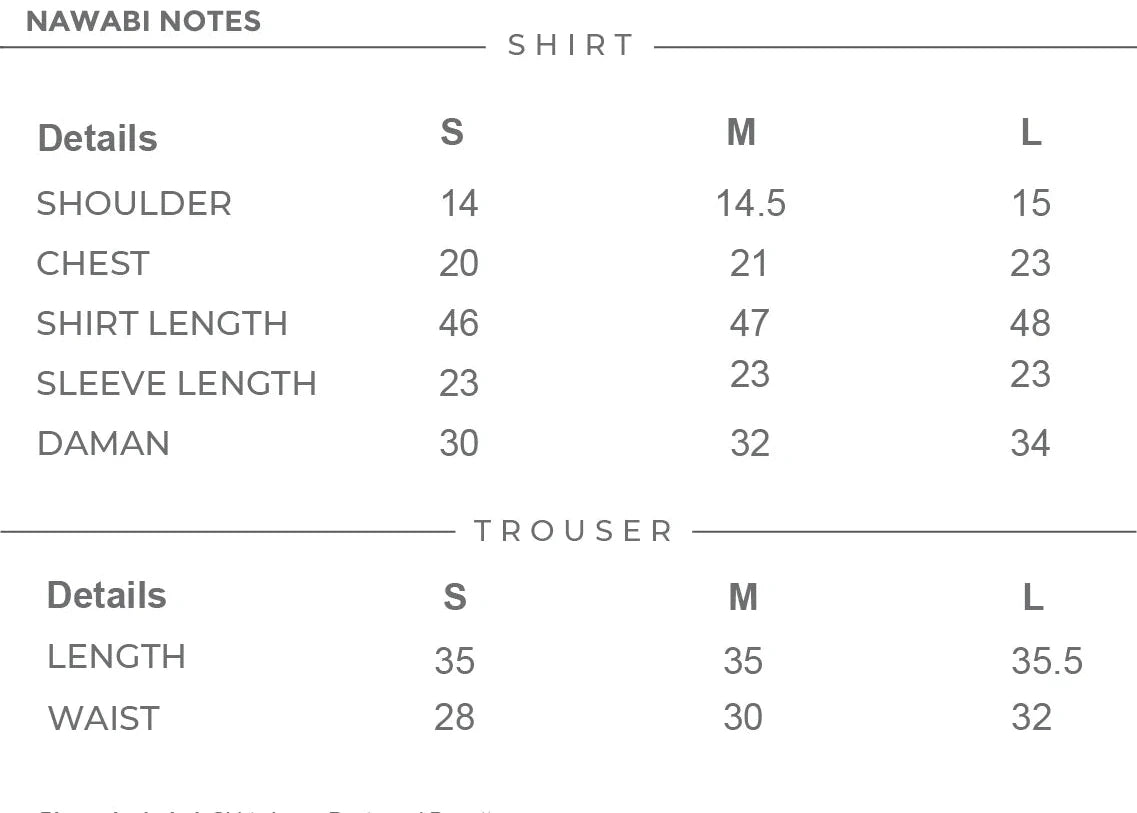Select the medium daman value

click(x=749, y=443)
